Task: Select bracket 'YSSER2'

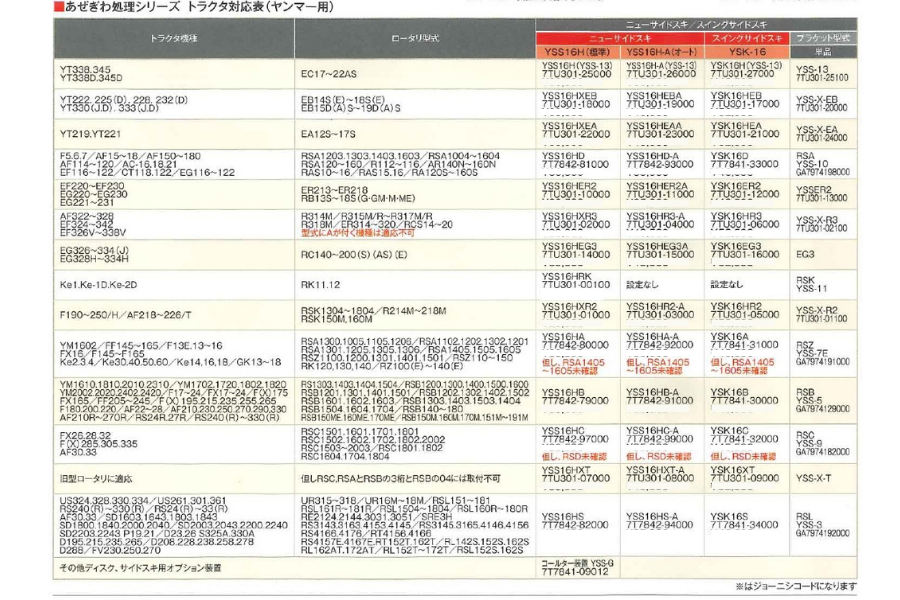Action: click(813, 189)
